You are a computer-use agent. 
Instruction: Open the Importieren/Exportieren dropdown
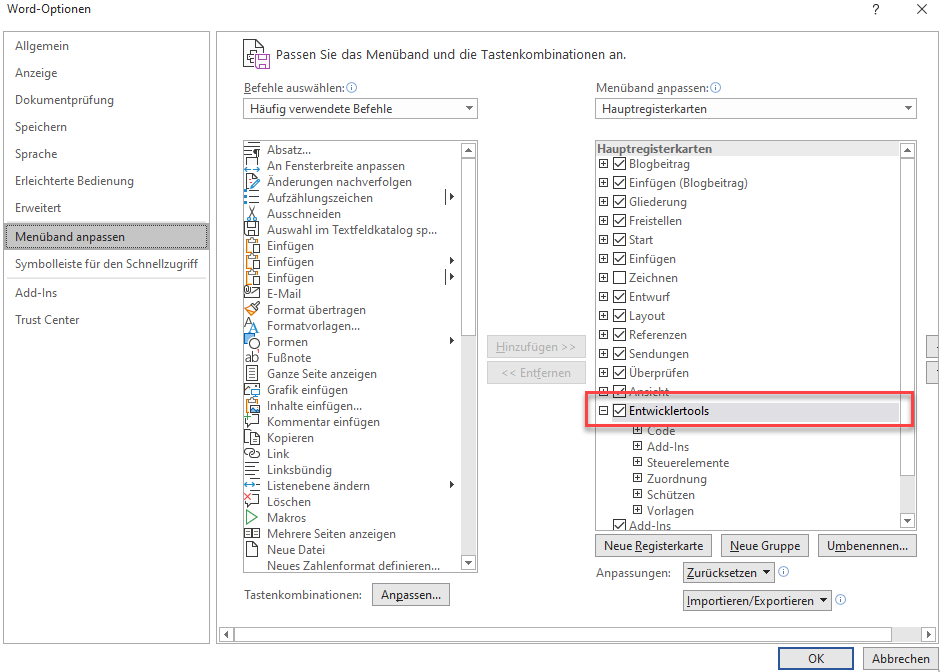(x=757, y=601)
